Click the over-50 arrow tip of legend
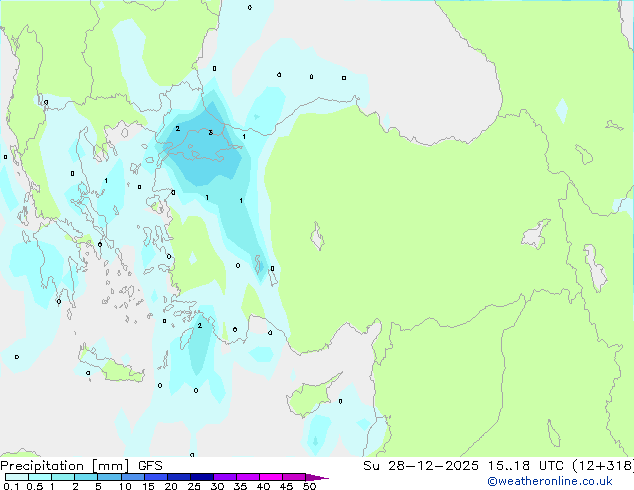The width and height of the screenshot is (634, 490). tap(317, 477)
